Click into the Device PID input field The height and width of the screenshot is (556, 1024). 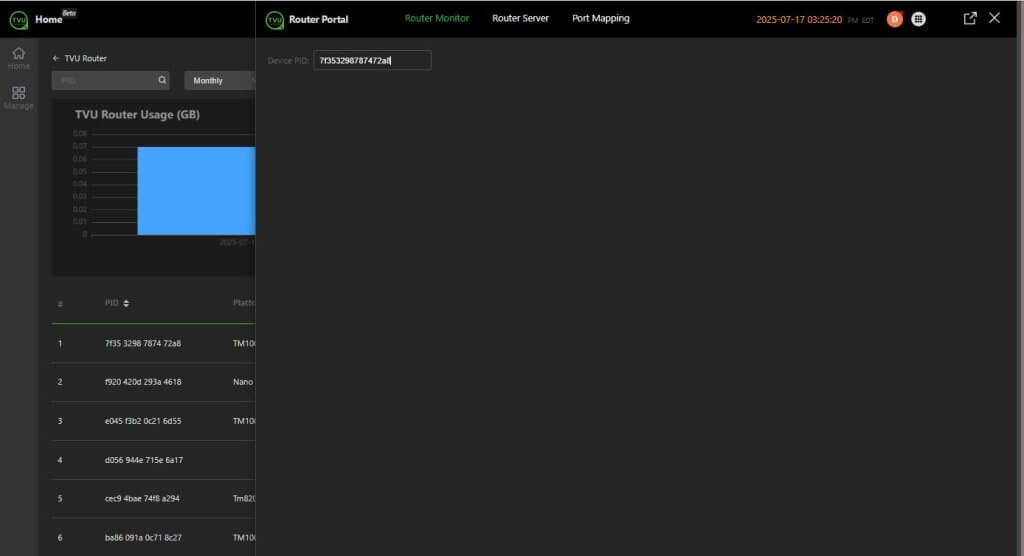coord(372,60)
